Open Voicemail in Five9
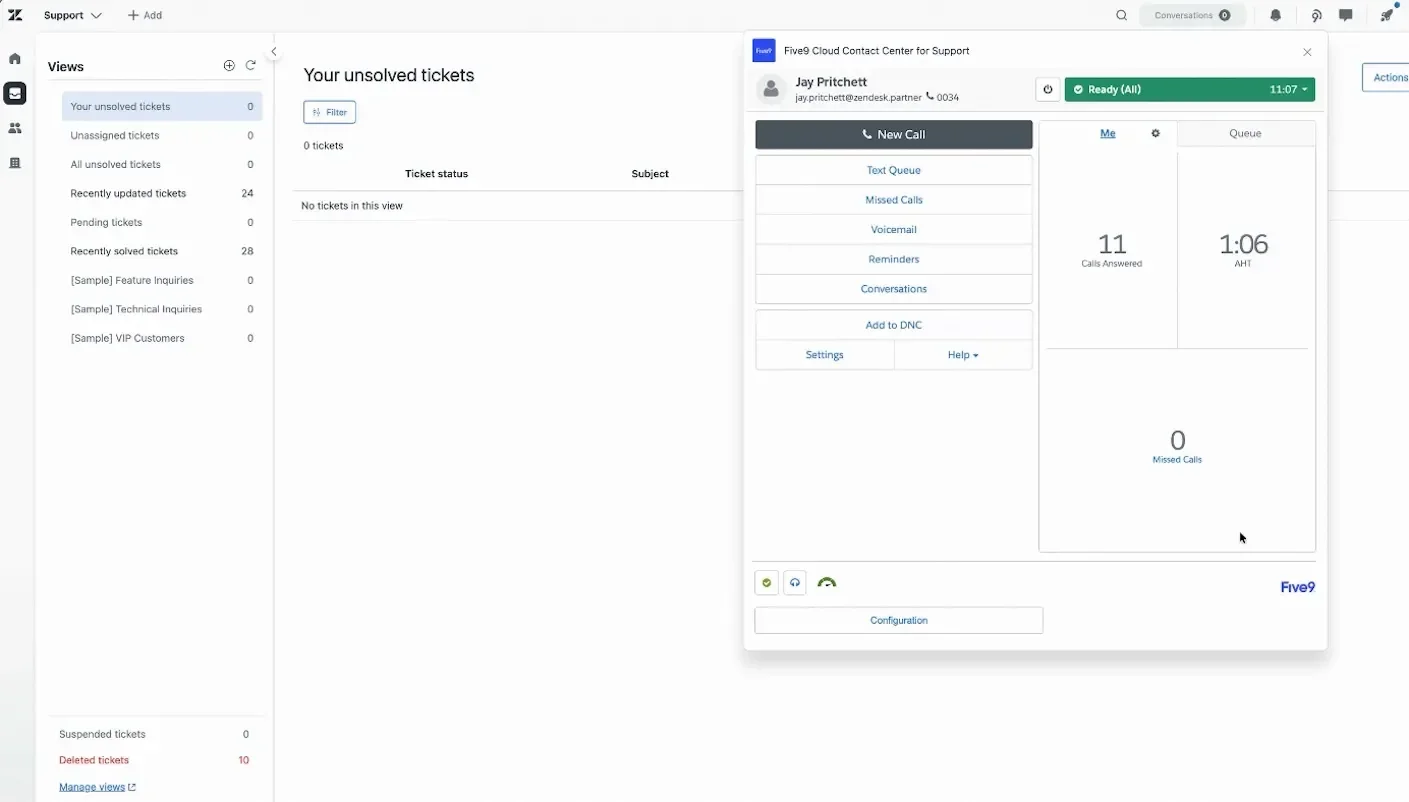 [894, 230]
